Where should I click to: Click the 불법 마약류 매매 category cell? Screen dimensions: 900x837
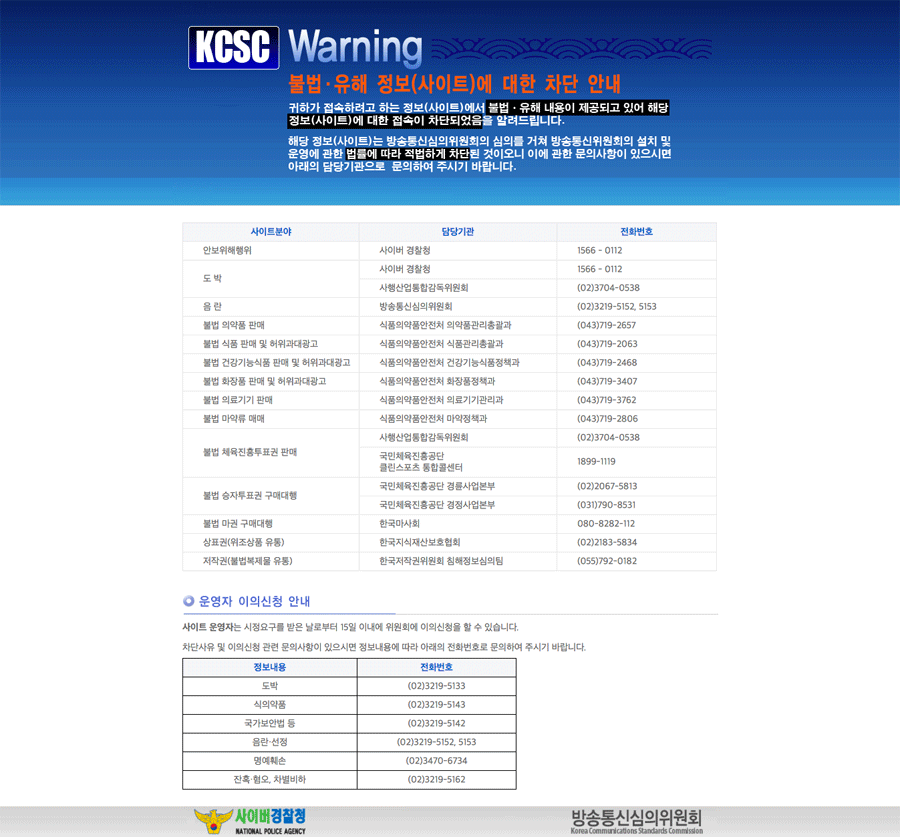[234, 419]
